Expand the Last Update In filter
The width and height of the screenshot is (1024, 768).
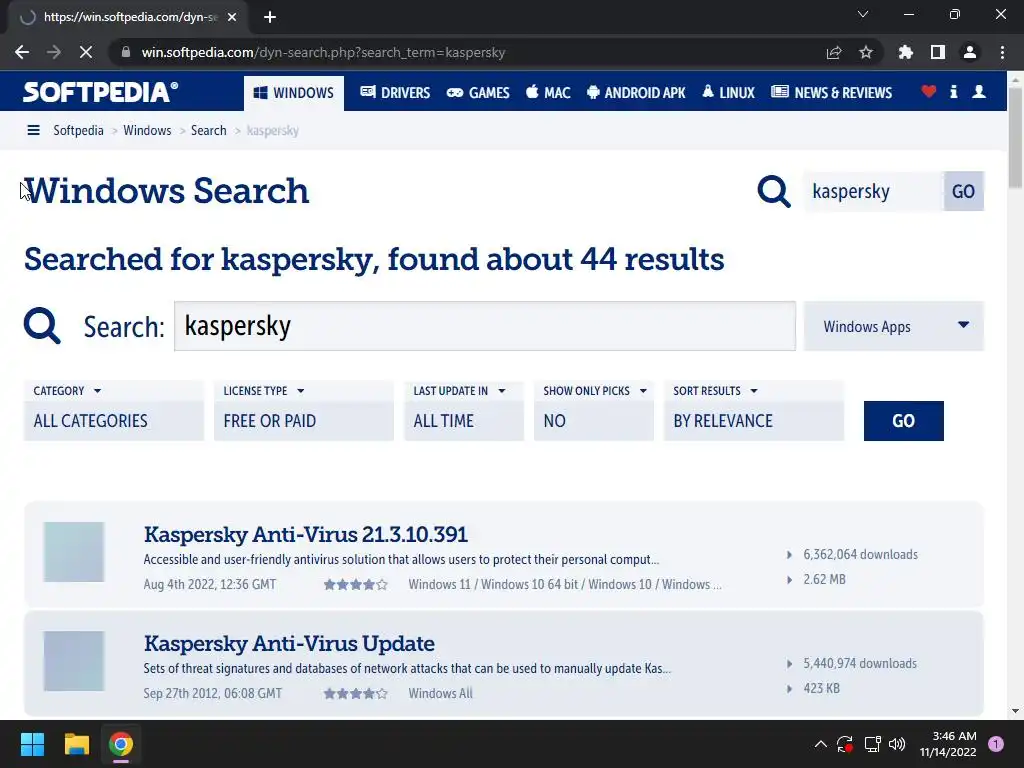coord(464,411)
